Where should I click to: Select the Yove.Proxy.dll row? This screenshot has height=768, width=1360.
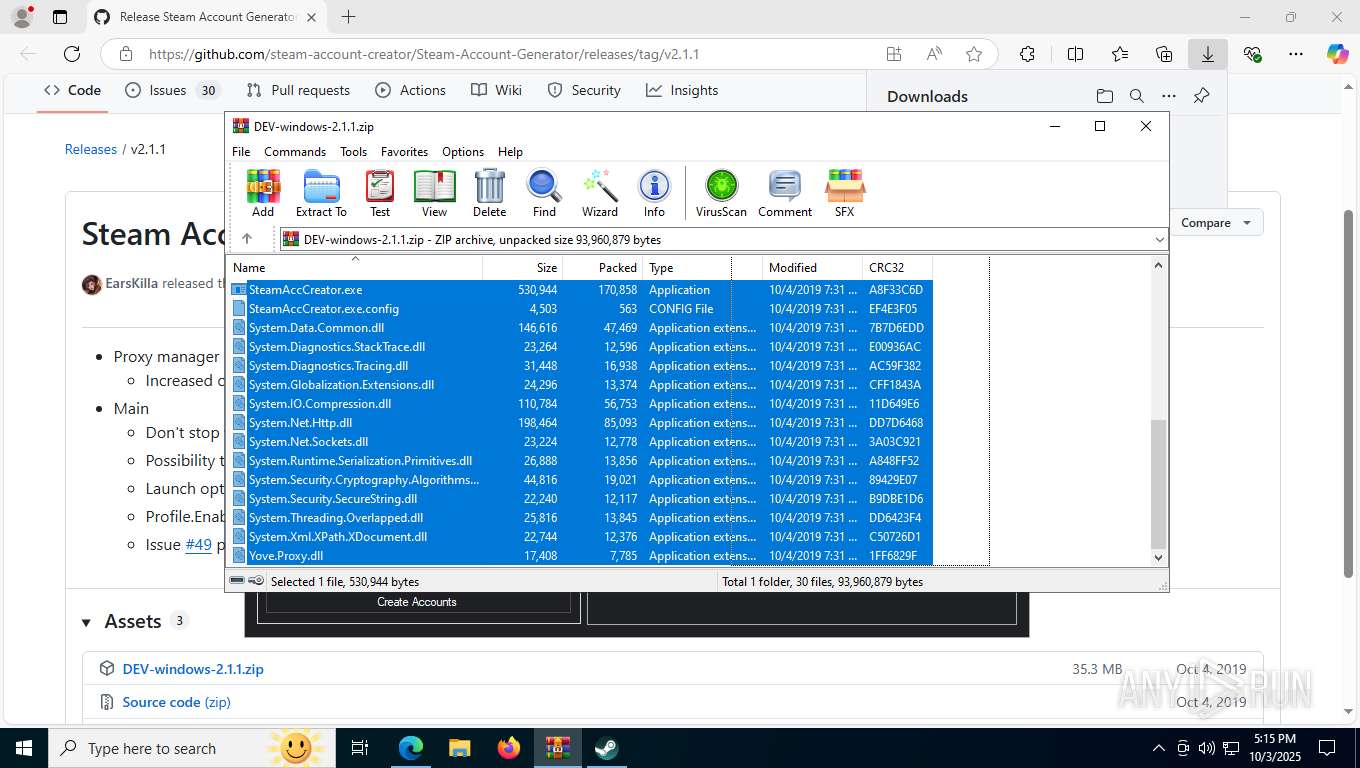[580, 556]
